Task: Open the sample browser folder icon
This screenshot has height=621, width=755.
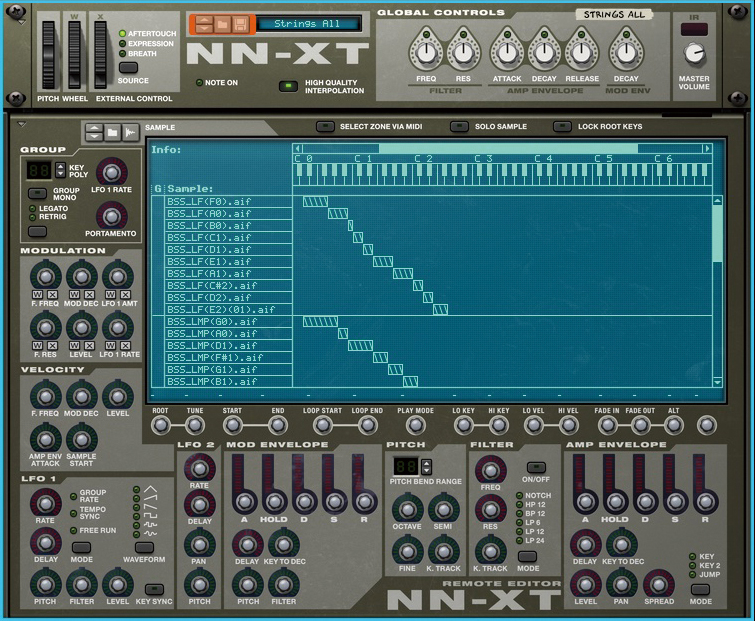Action: [112, 132]
